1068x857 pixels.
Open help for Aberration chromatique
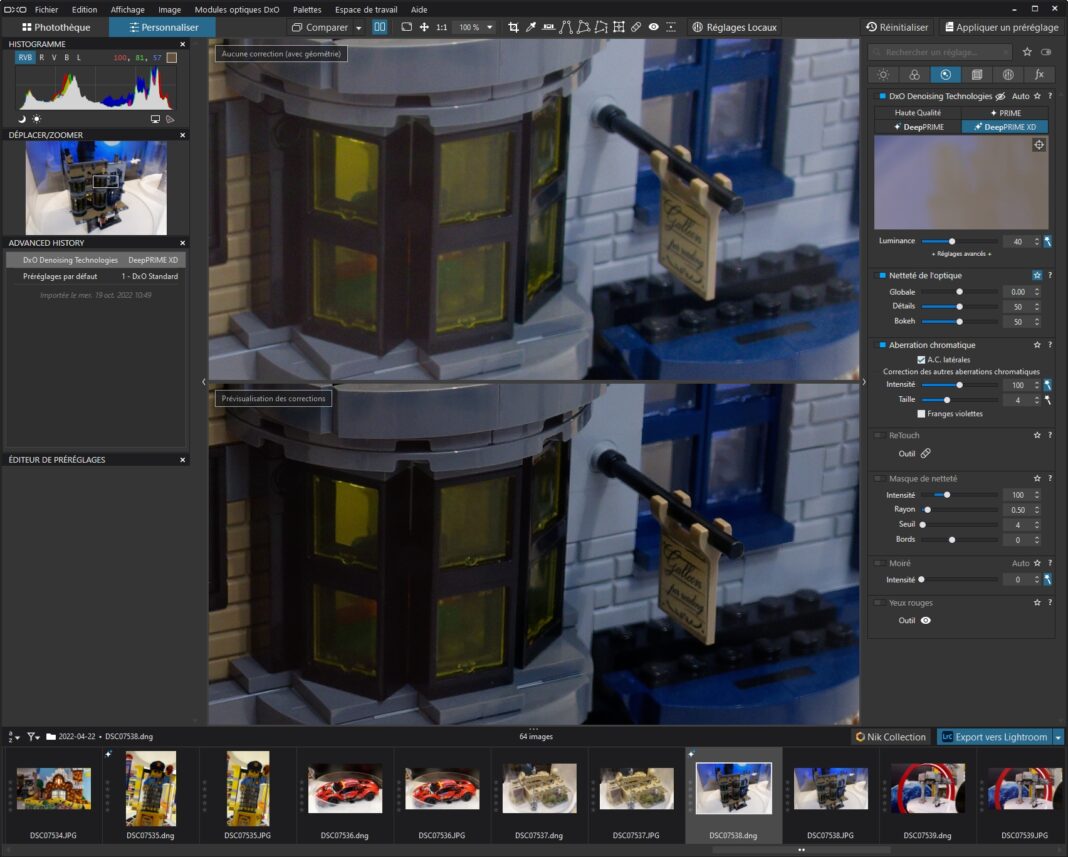pyautogui.click(x=1050, y=345)
